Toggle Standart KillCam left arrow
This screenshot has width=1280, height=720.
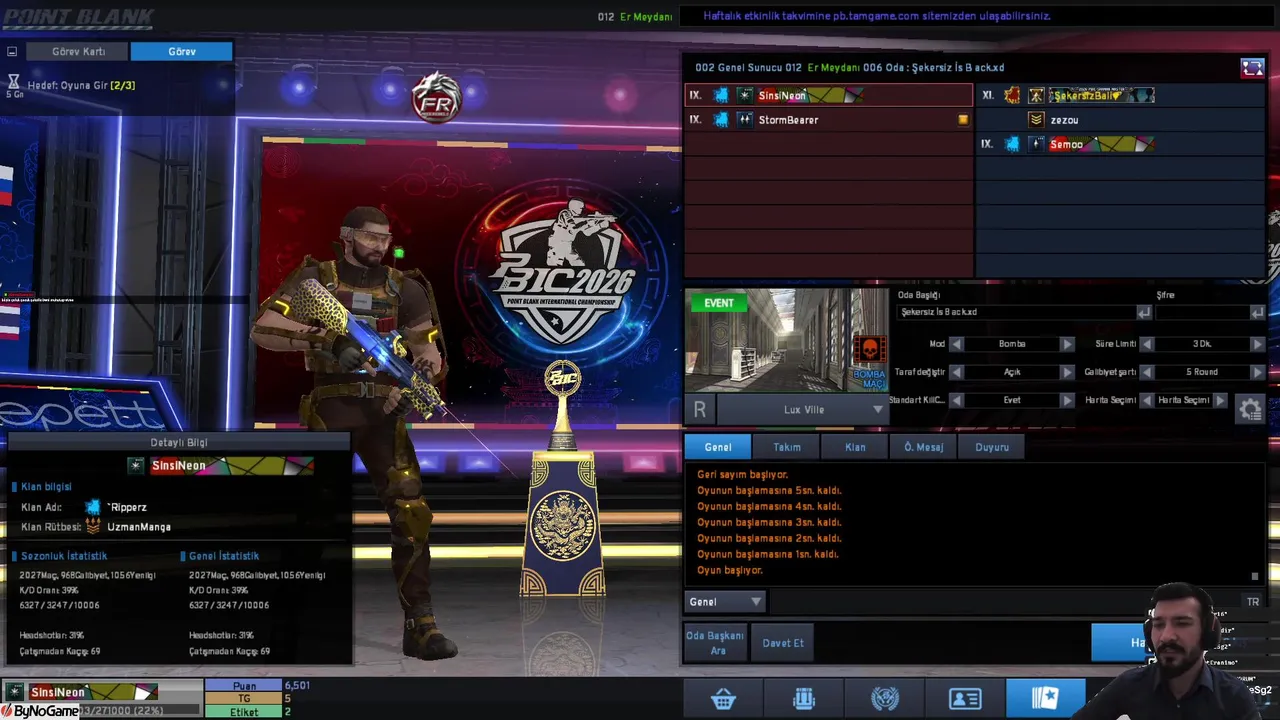pyautogui.click(x=956, y=400)
